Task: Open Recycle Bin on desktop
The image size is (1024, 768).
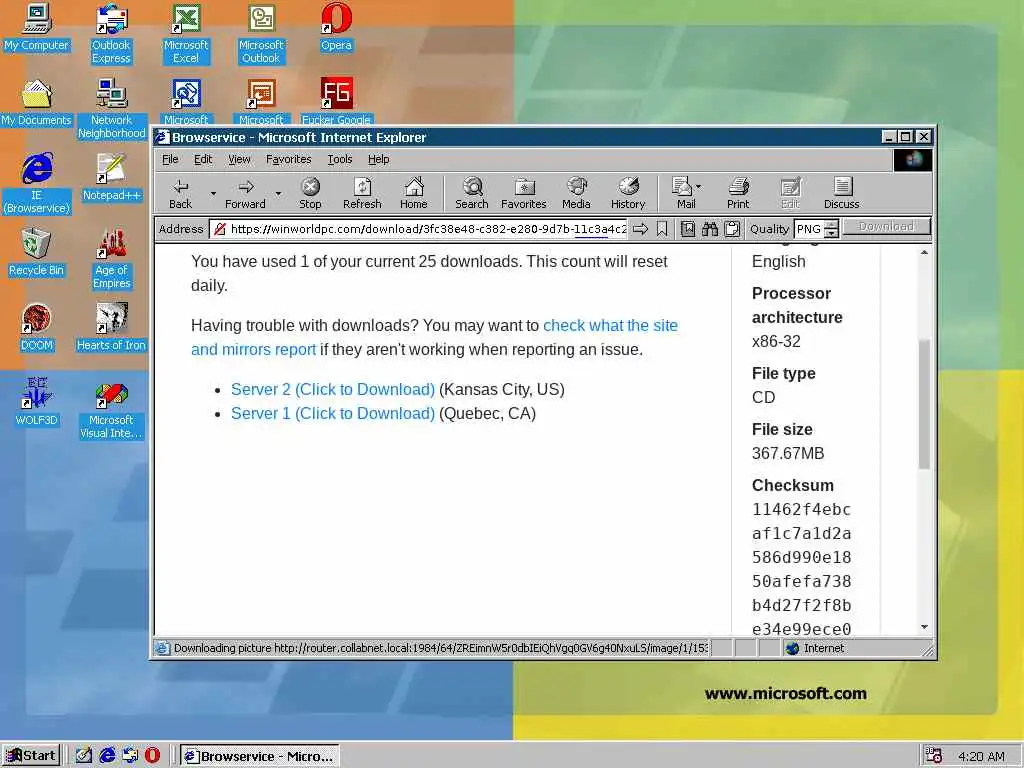Action: point(37,253)
